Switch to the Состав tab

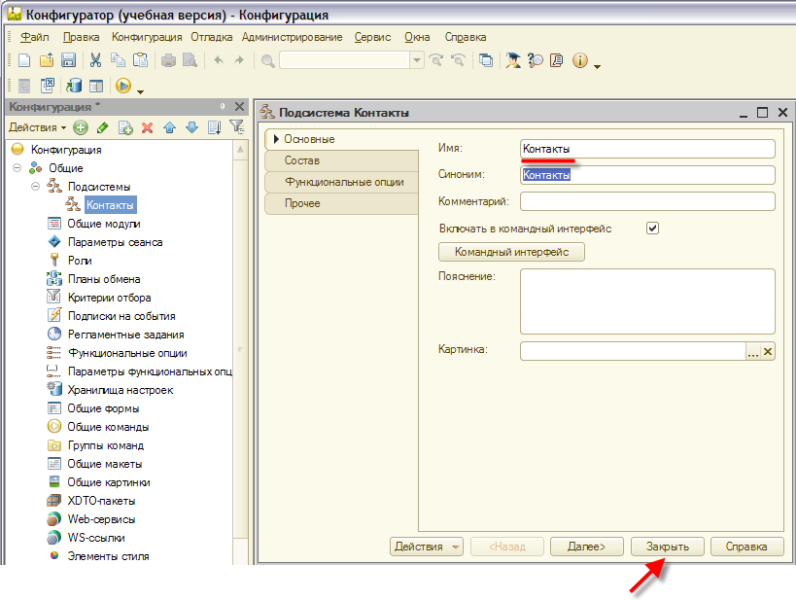pos(302,161)
